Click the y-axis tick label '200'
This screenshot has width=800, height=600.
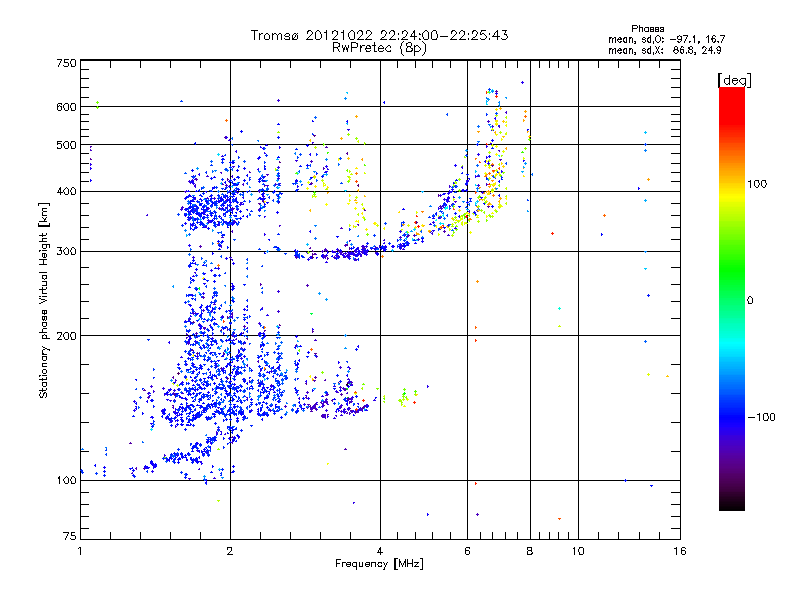point(66,336)
